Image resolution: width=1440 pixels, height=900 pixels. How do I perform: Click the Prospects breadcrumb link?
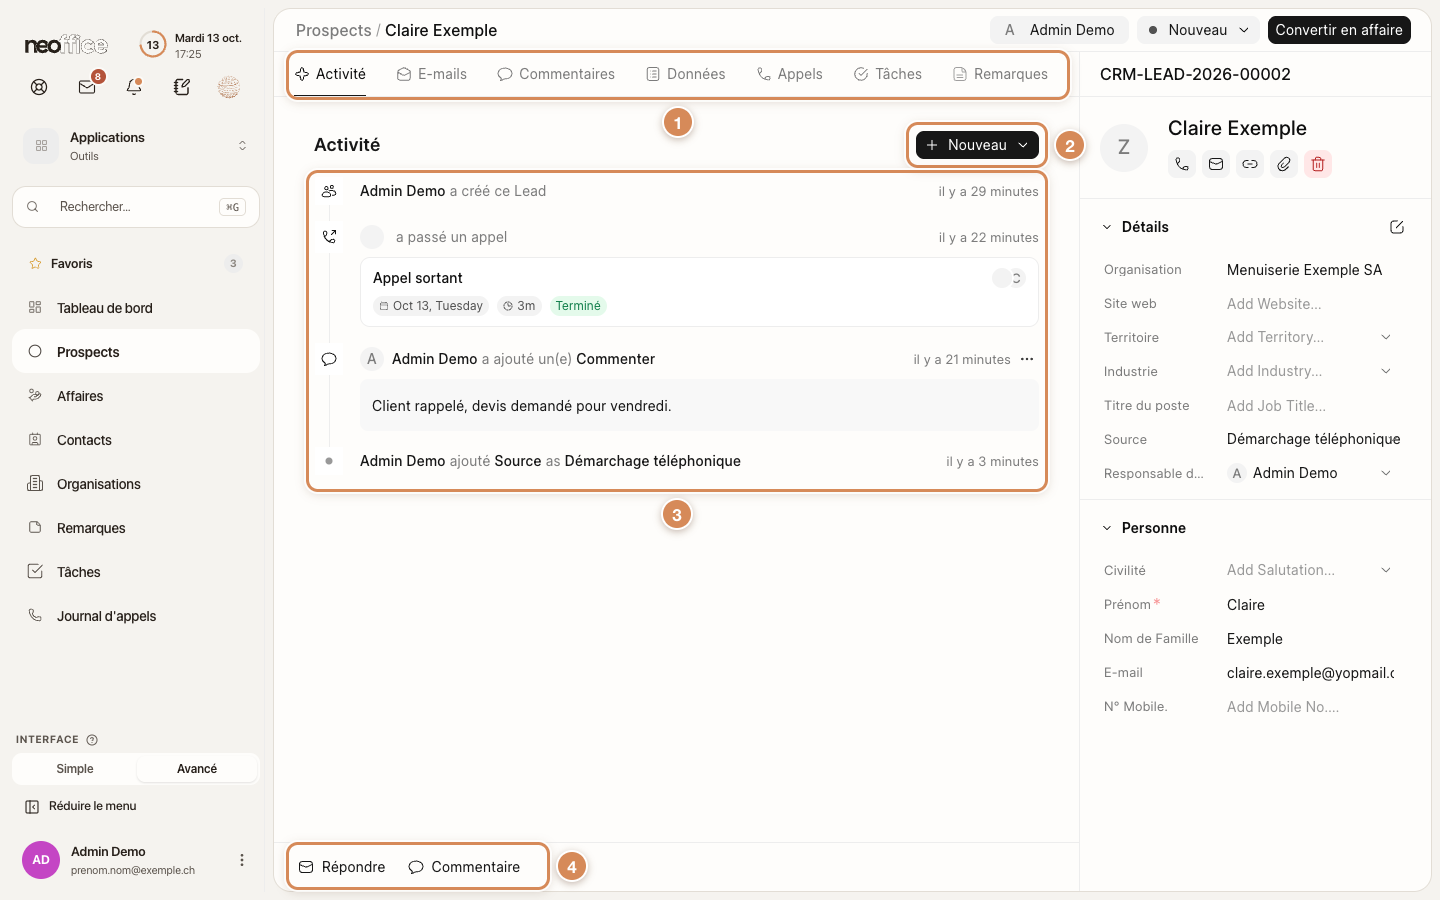334,30
